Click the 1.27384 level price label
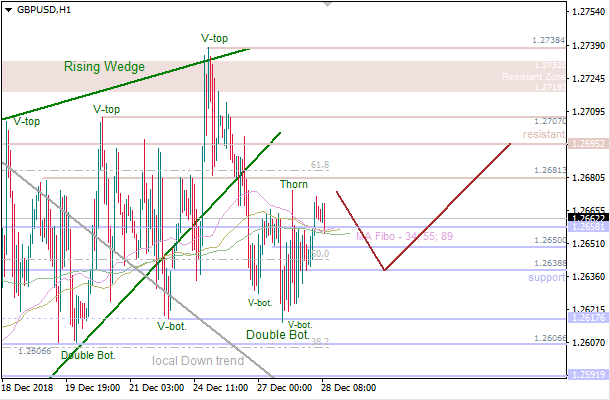Screen dimensions: 610x400 (x=548, y=42)
